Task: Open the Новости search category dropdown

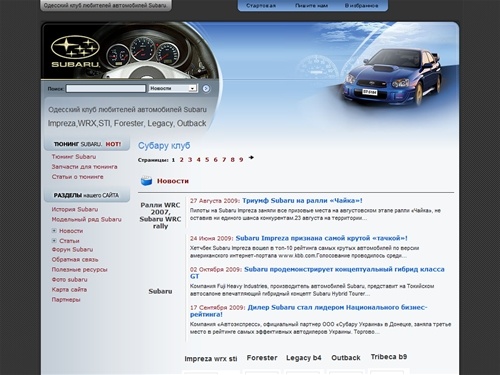Action: (x=173, y=88)
